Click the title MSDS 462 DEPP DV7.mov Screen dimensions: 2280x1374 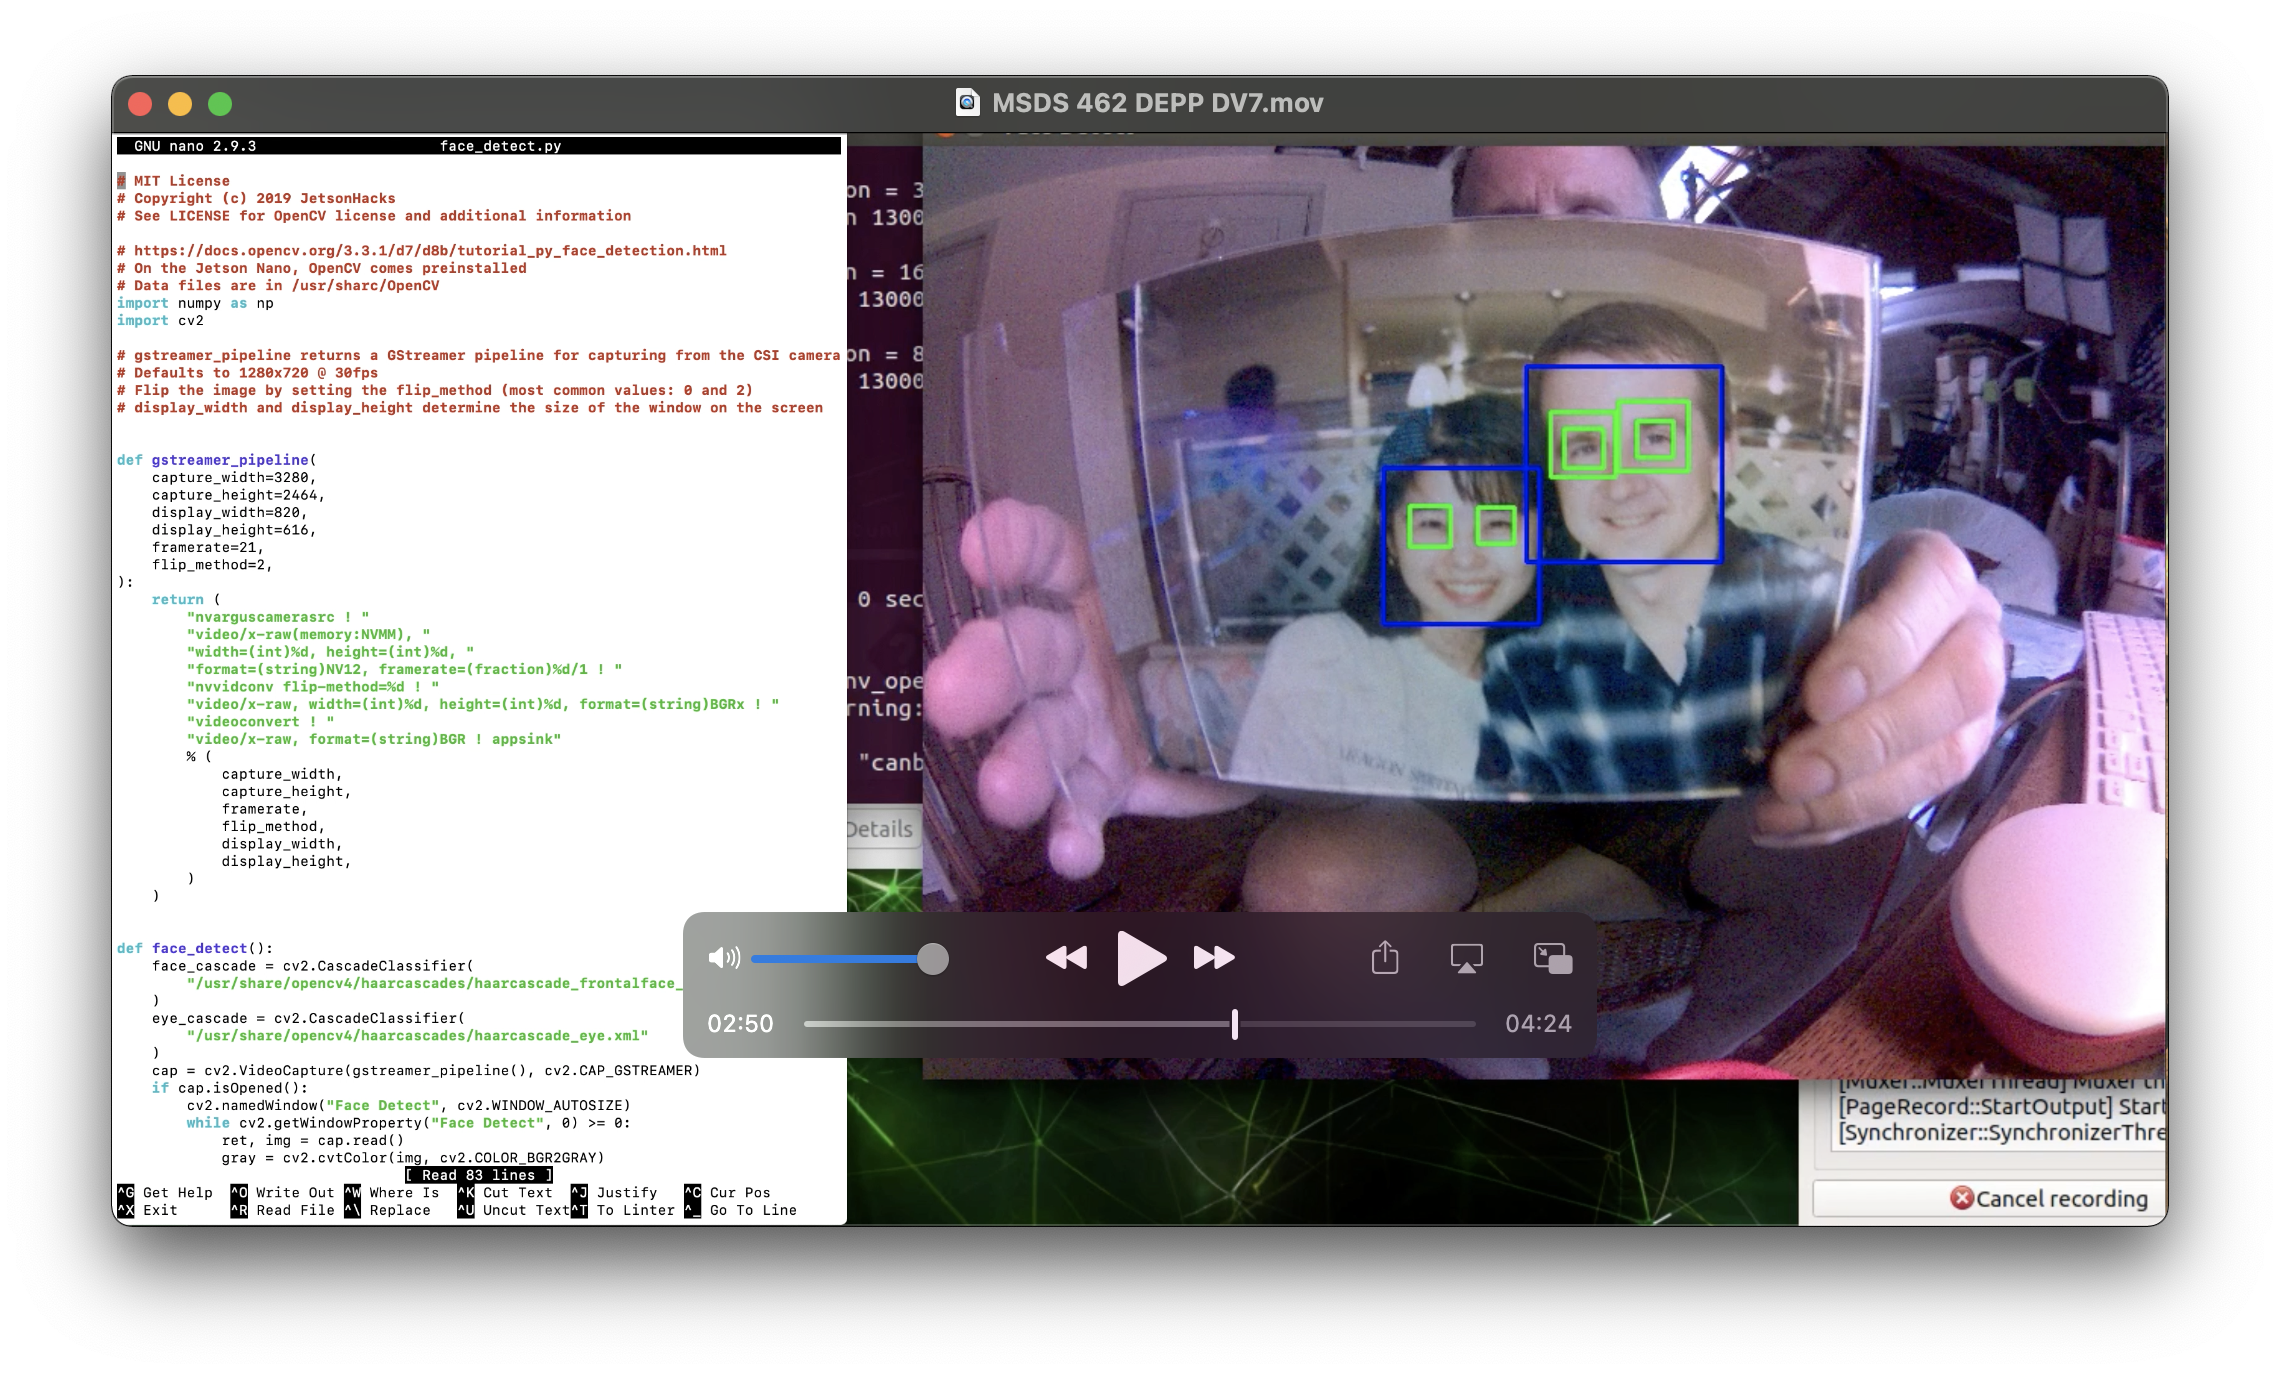(1157, 103)
